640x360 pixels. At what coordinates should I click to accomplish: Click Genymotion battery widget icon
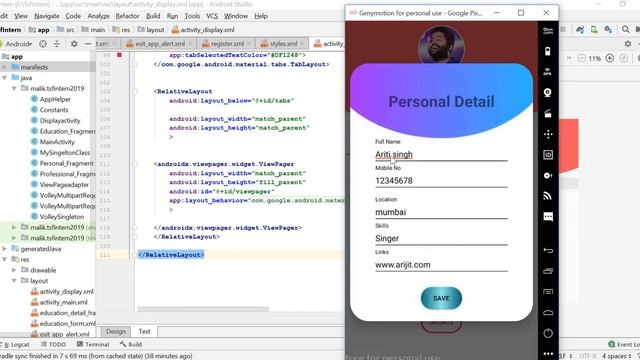pyautogui.click(x=548, y=51)
